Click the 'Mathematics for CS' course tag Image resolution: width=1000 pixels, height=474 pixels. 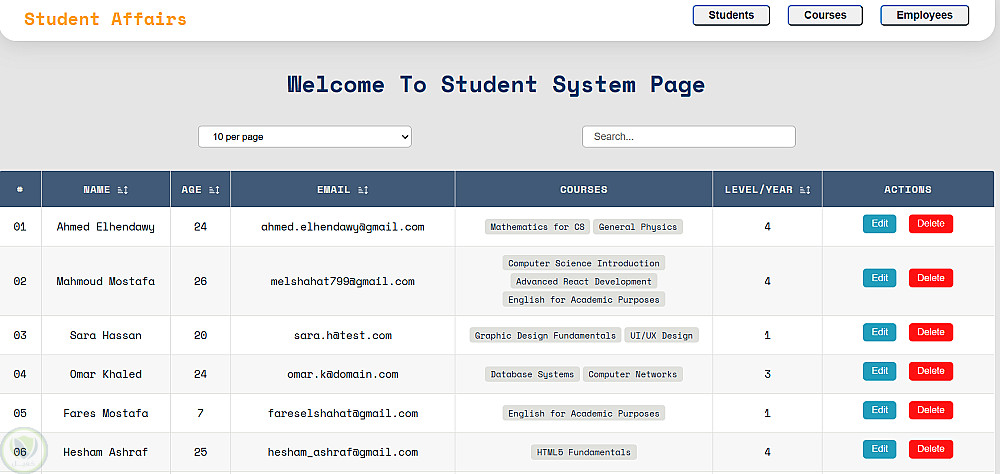[538, 227]
